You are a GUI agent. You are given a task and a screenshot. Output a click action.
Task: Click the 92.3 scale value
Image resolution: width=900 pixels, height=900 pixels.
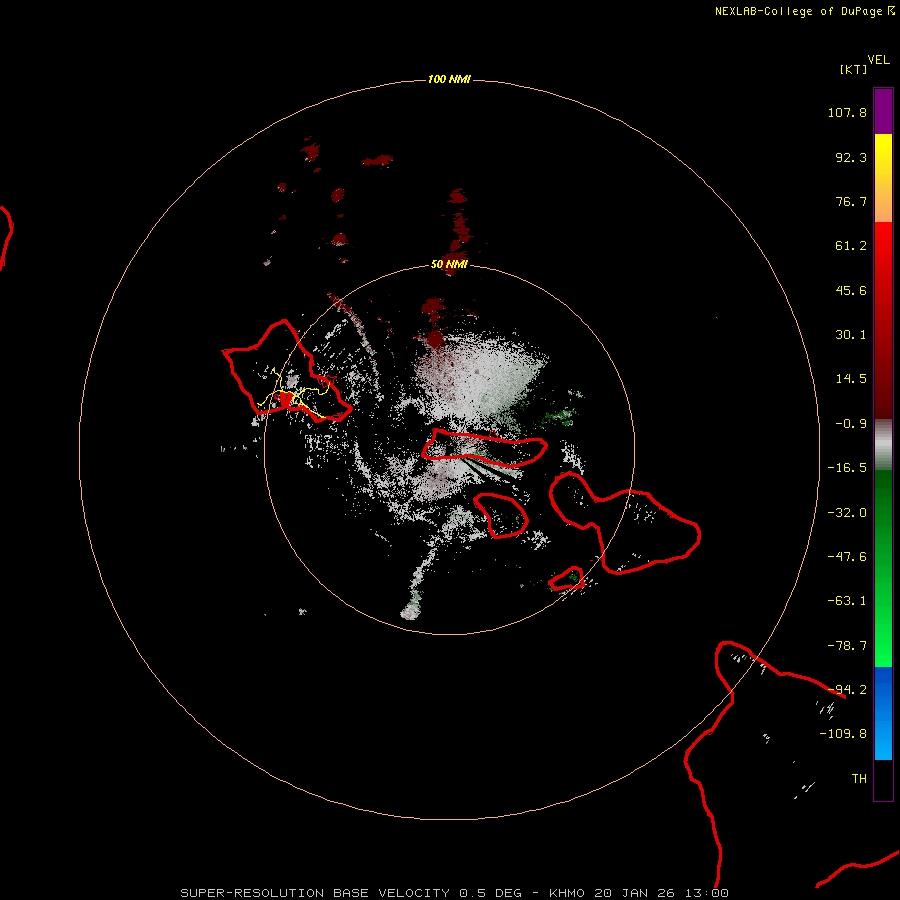click(851, 157)
